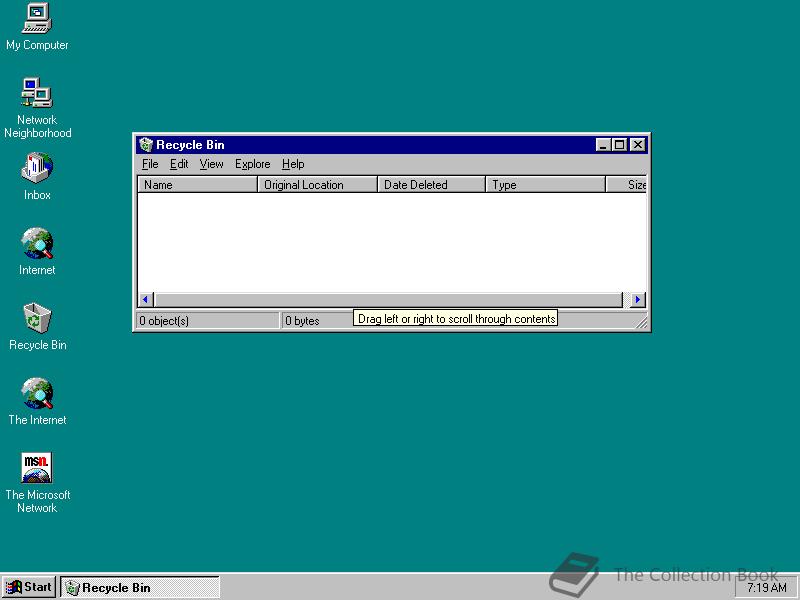Click the 0 bytes status text
The height and width of the screenshot is (600, 800).
click(302, 321)
